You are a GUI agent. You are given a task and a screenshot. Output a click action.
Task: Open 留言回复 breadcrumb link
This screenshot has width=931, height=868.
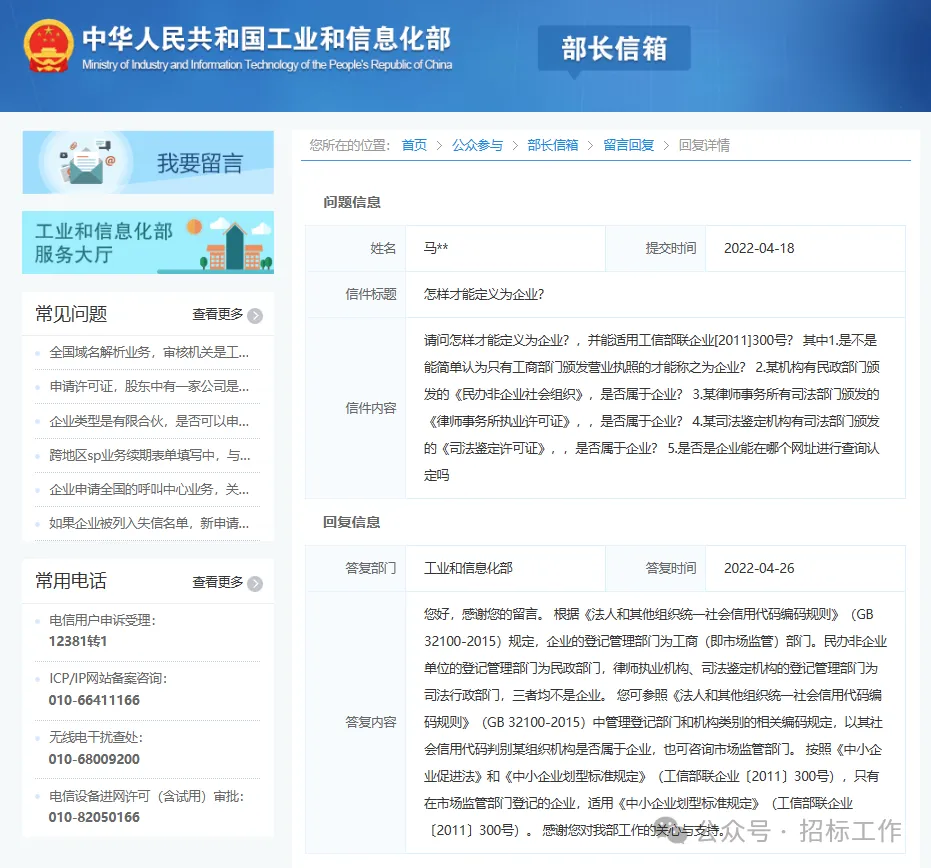[x=628, y=145]
